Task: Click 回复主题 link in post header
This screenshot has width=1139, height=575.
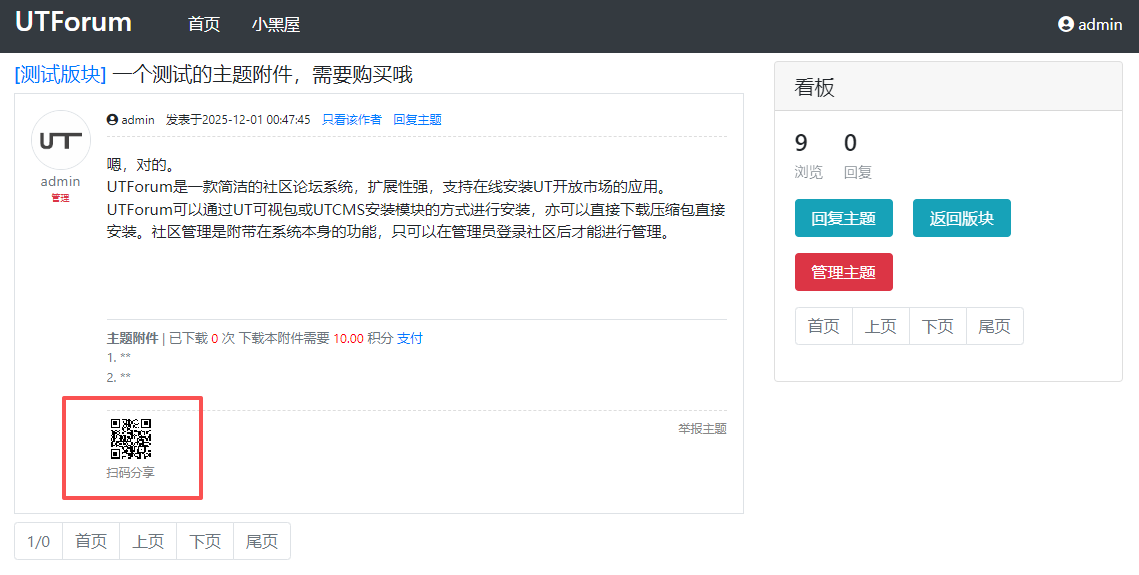Action: pyautogui.click(x=417, y=120)
